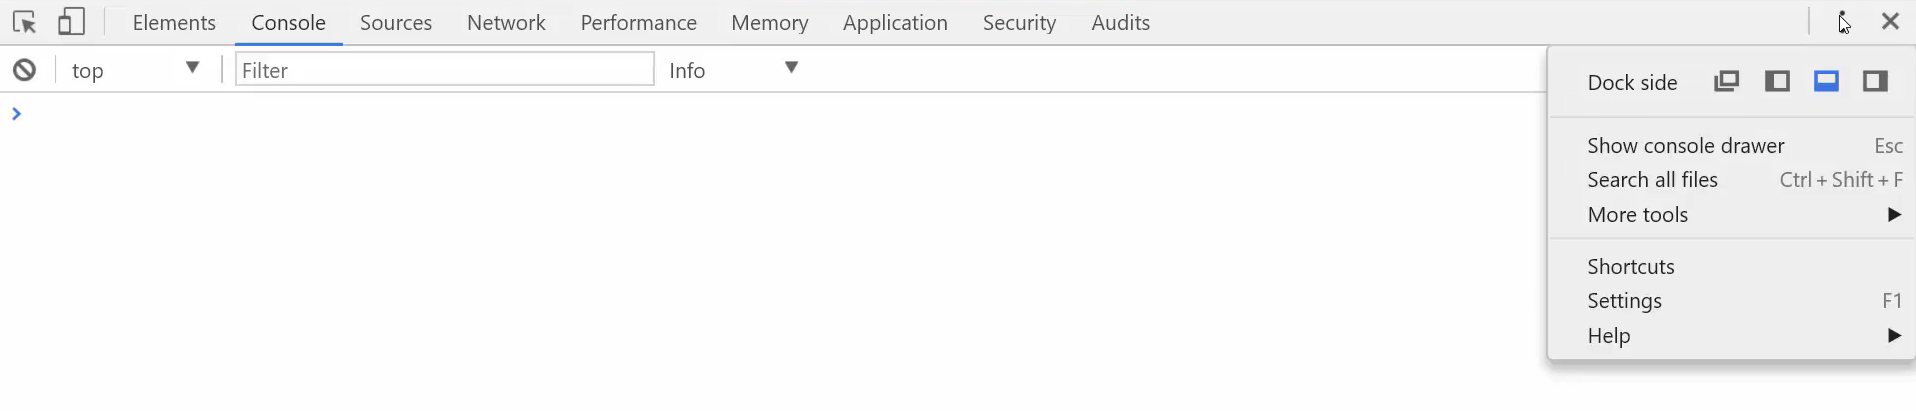This screenshot has height=411, width=1916.
Task: Activate the inspect element picker icon
Action: pos(24,22)
